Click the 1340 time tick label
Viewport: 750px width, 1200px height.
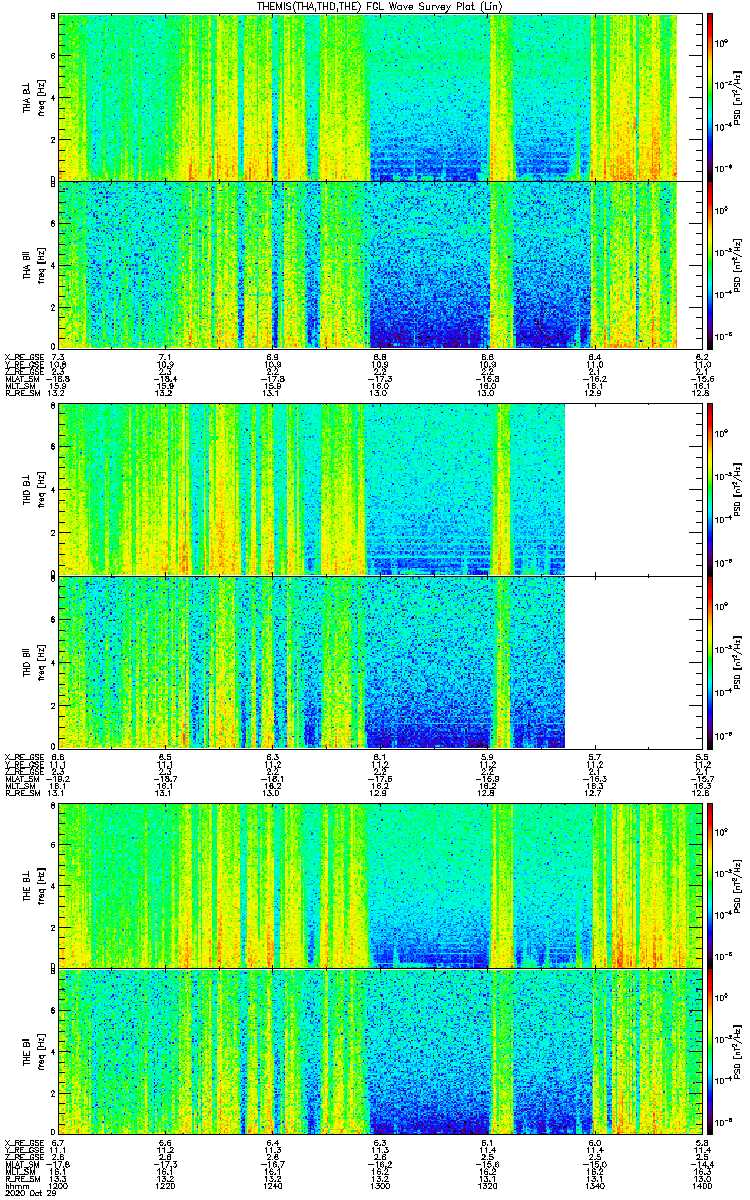click(594, 1188)
